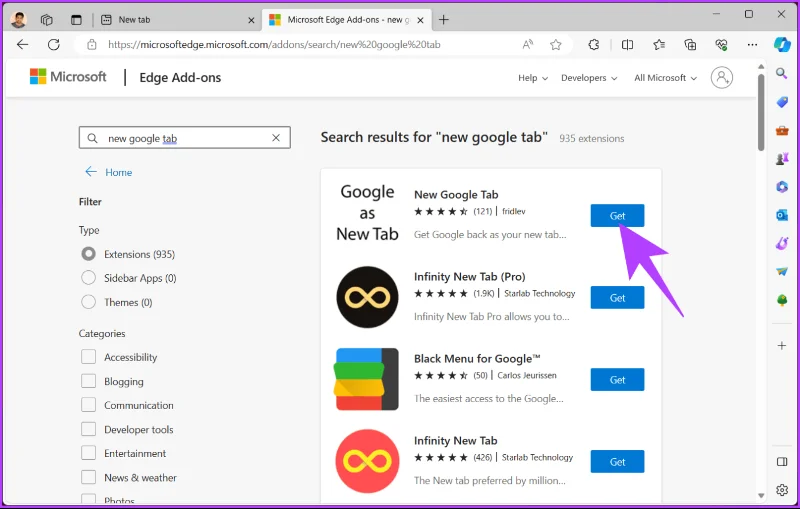Close the Microsoft Edge Add-ons tab

420,20
